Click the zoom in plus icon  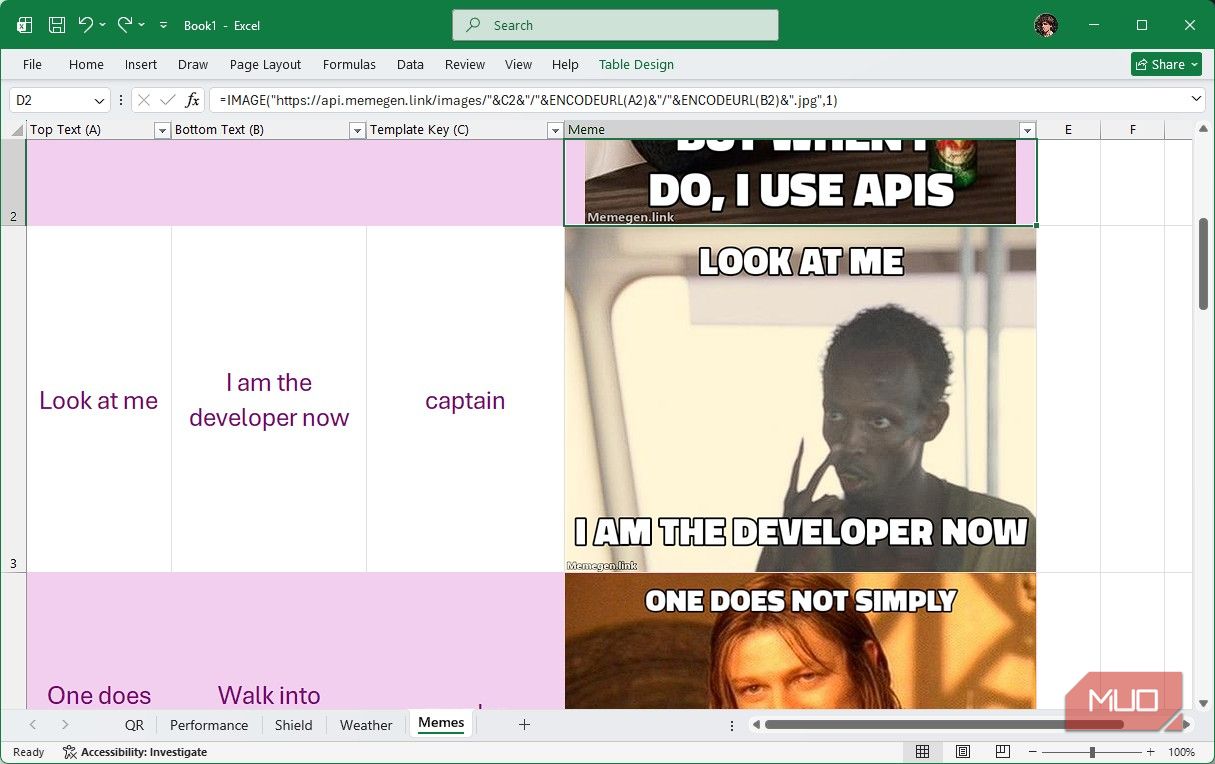coord(1151,752)
